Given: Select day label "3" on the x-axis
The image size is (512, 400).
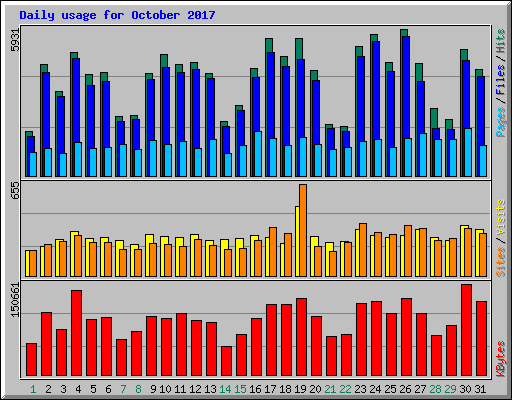Looking at the screenshot, I should click(63, 389).
